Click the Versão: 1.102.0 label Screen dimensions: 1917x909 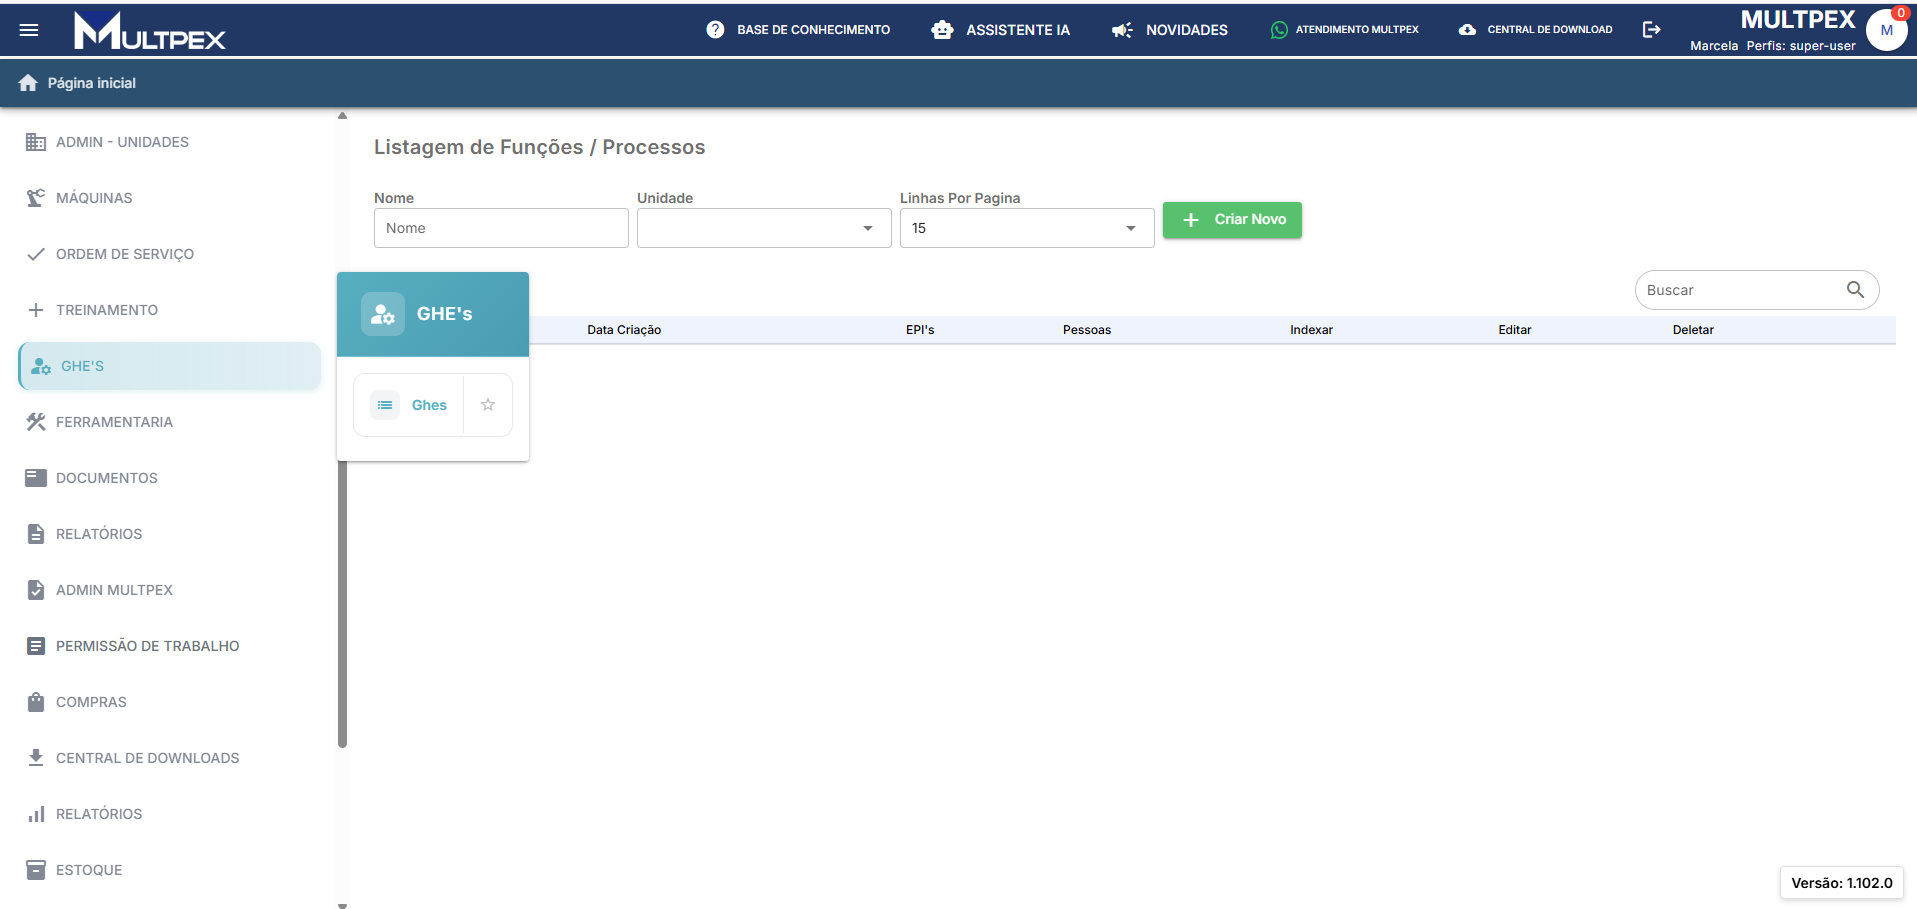coord(1842,883)
